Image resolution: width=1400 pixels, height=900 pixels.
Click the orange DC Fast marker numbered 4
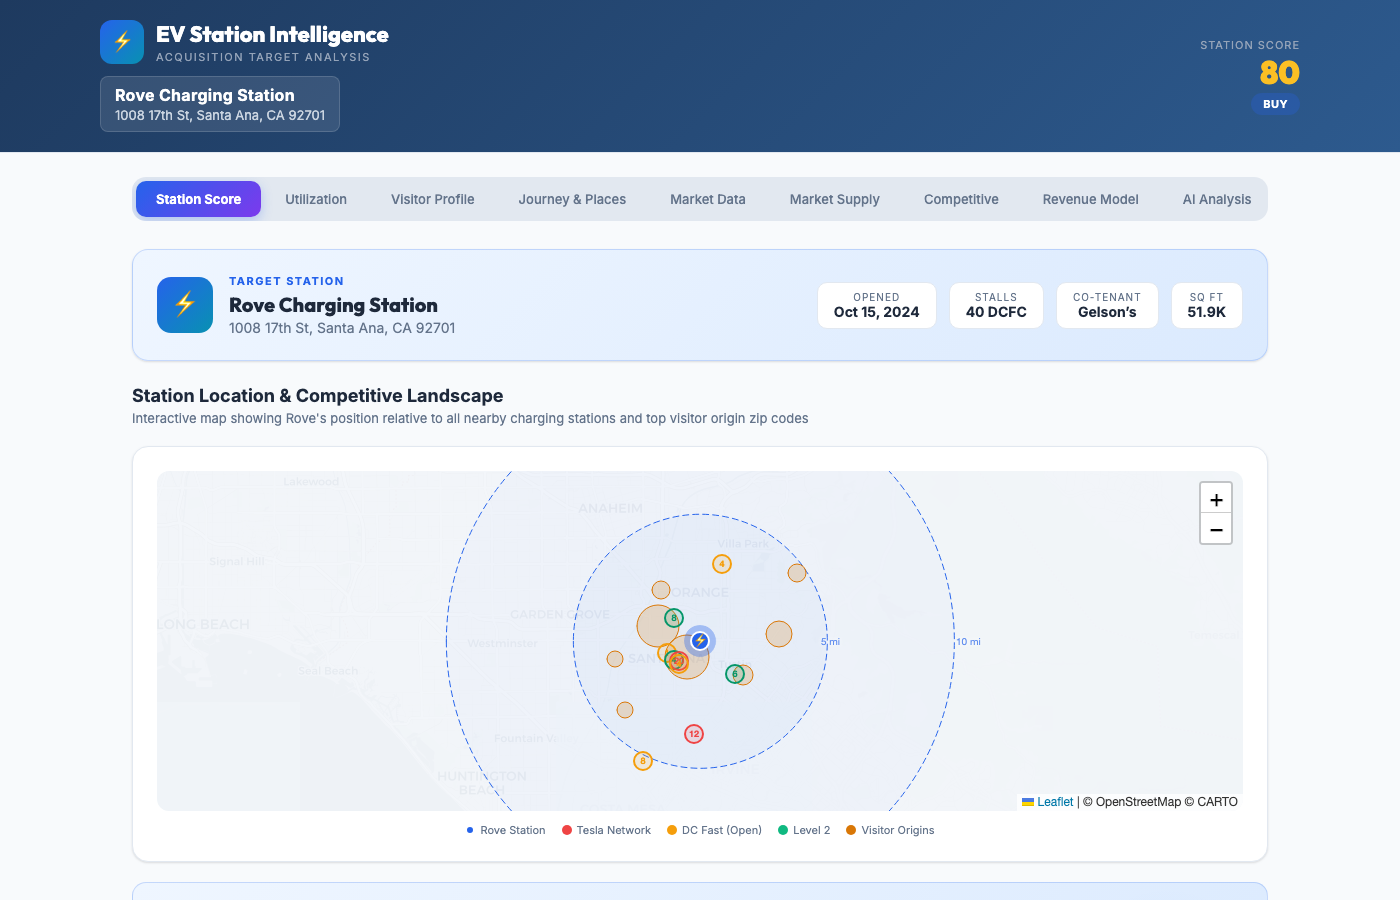point(722,563)
